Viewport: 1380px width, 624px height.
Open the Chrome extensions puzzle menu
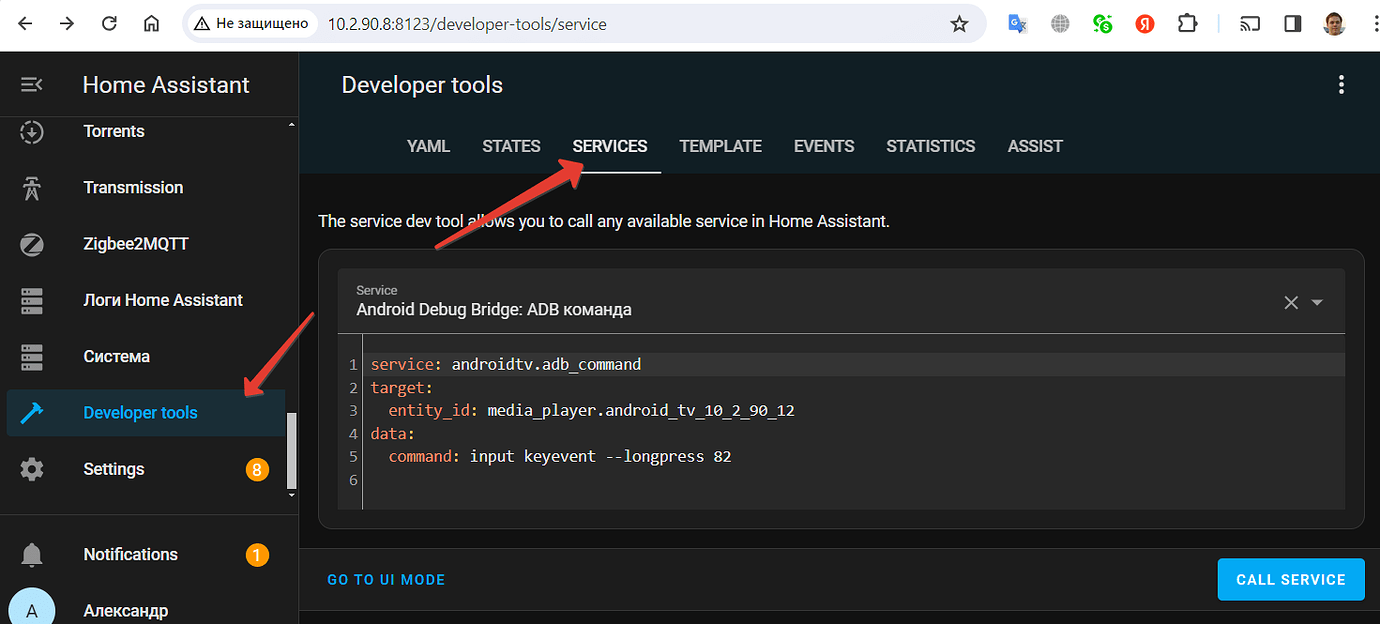click(x=1187, y=23)
